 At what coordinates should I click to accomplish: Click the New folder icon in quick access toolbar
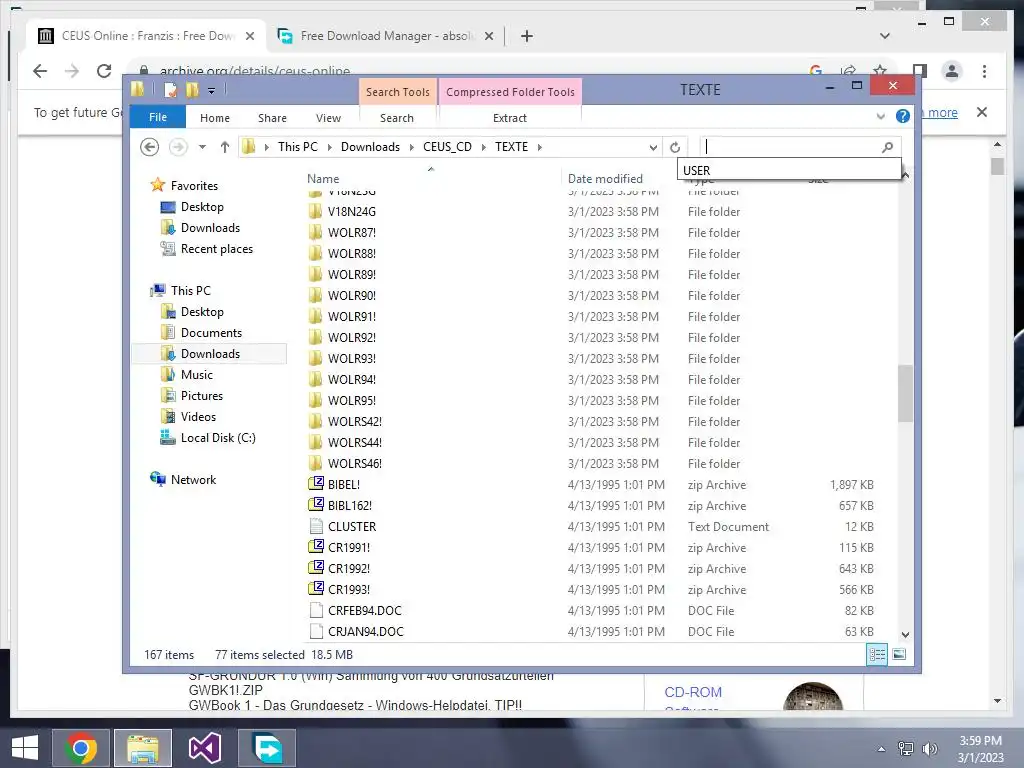[x=192, y=90]
